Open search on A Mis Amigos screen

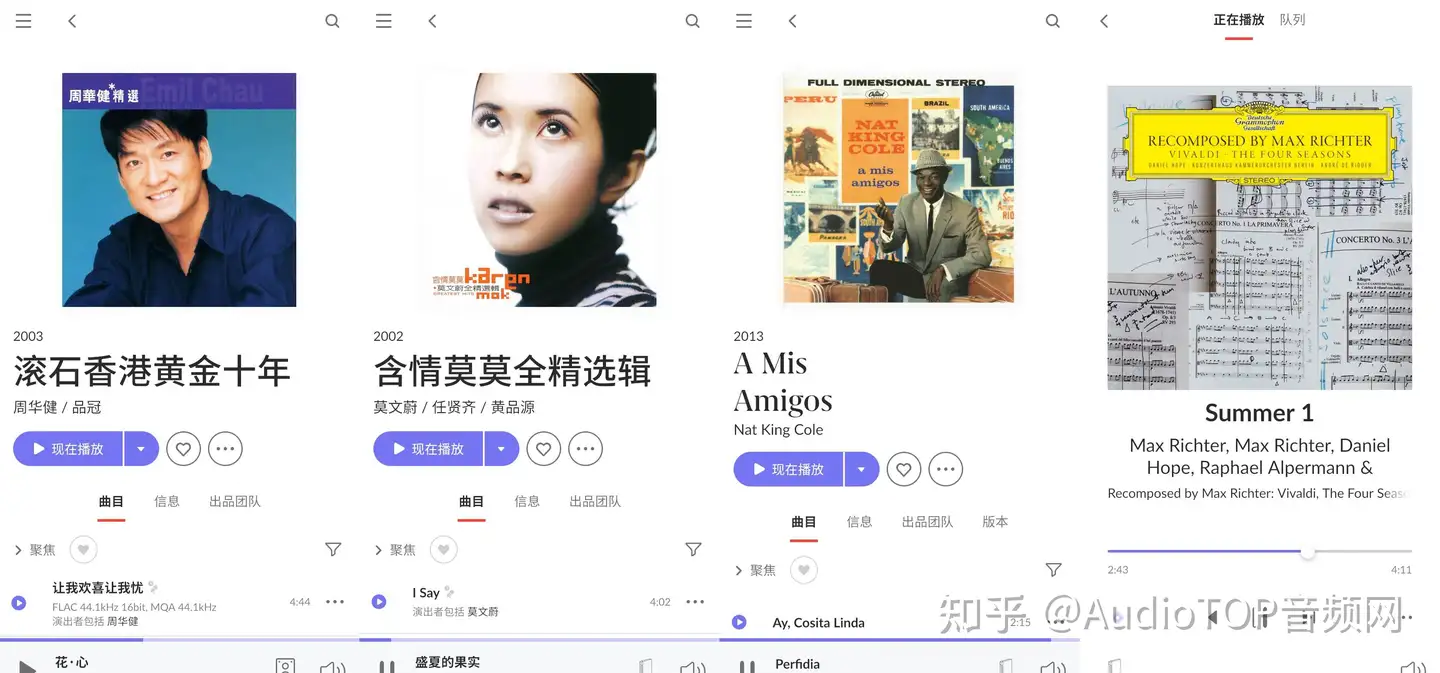[x=1053, y=21]
